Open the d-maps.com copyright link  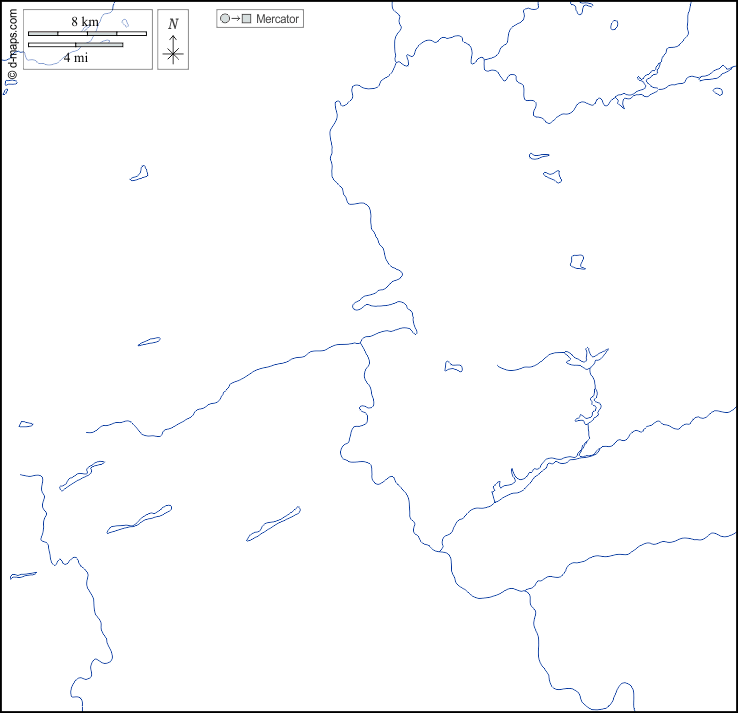pyautogui.click(x=12, y=48)
